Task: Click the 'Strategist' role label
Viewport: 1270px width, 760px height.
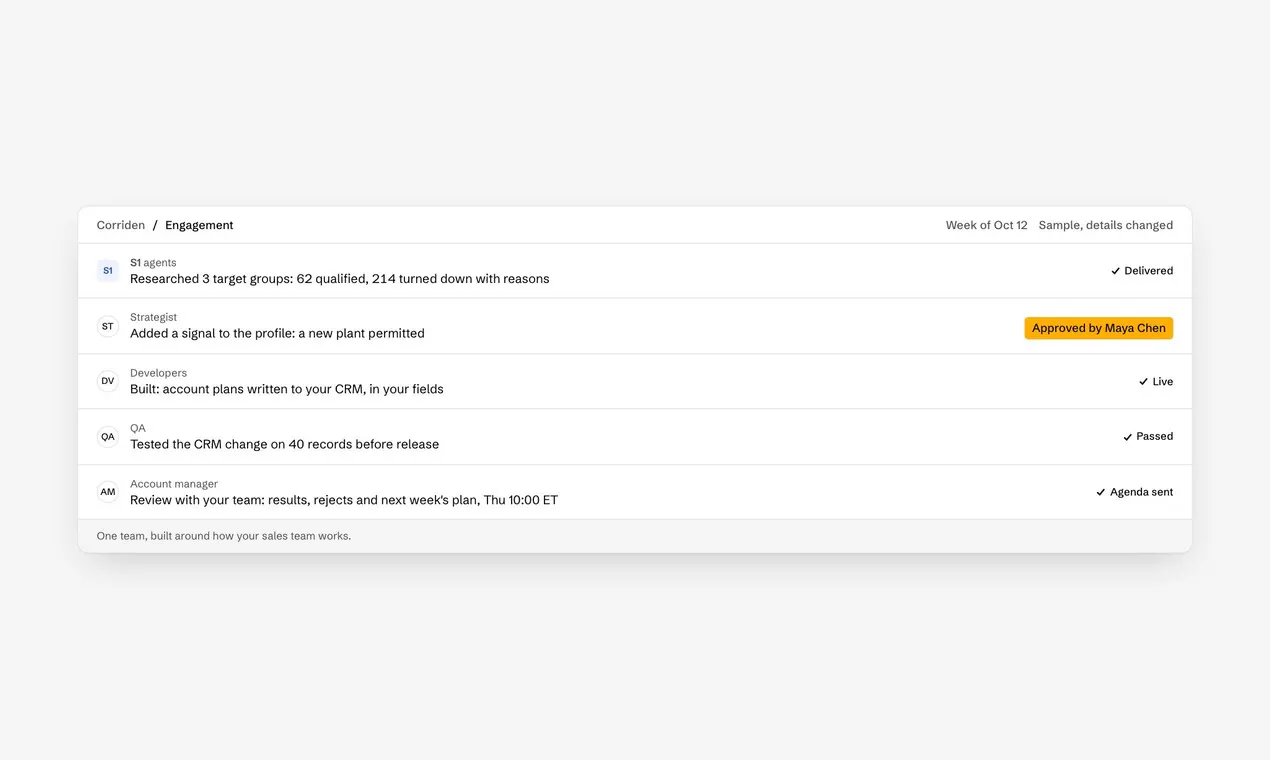Action: pos(153,317)
